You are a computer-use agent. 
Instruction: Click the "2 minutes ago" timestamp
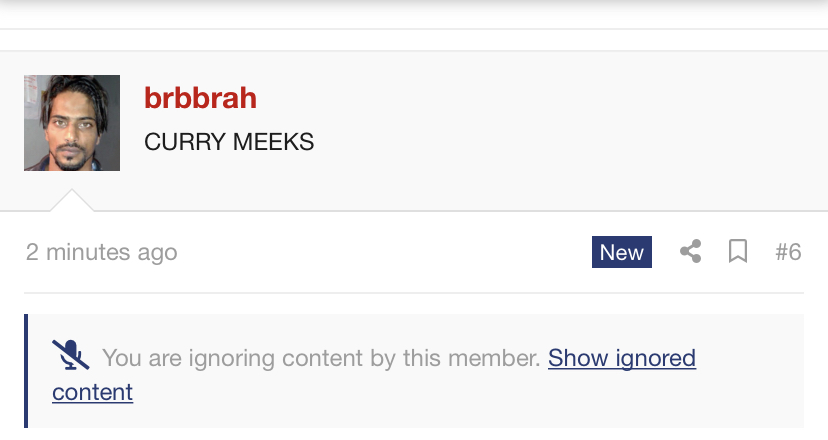coord(101,252)
